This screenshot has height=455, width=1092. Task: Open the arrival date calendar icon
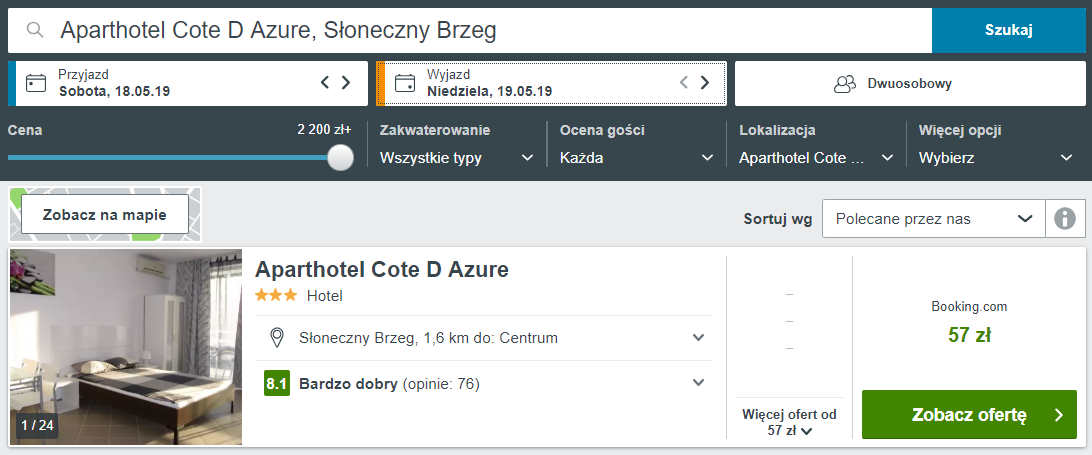[36, 83]
